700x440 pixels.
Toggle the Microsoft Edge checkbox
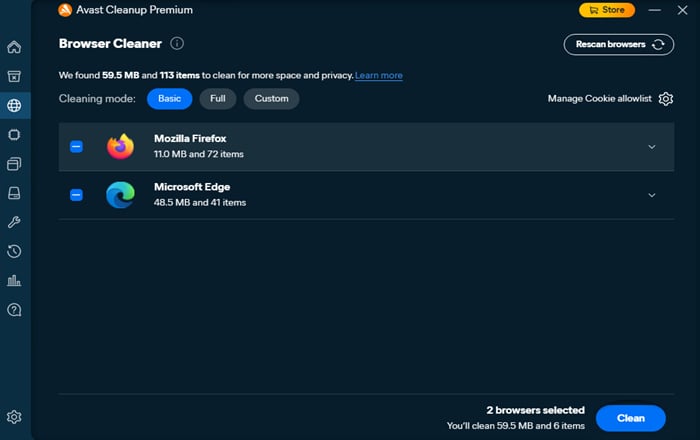click(x=76, y=195)
